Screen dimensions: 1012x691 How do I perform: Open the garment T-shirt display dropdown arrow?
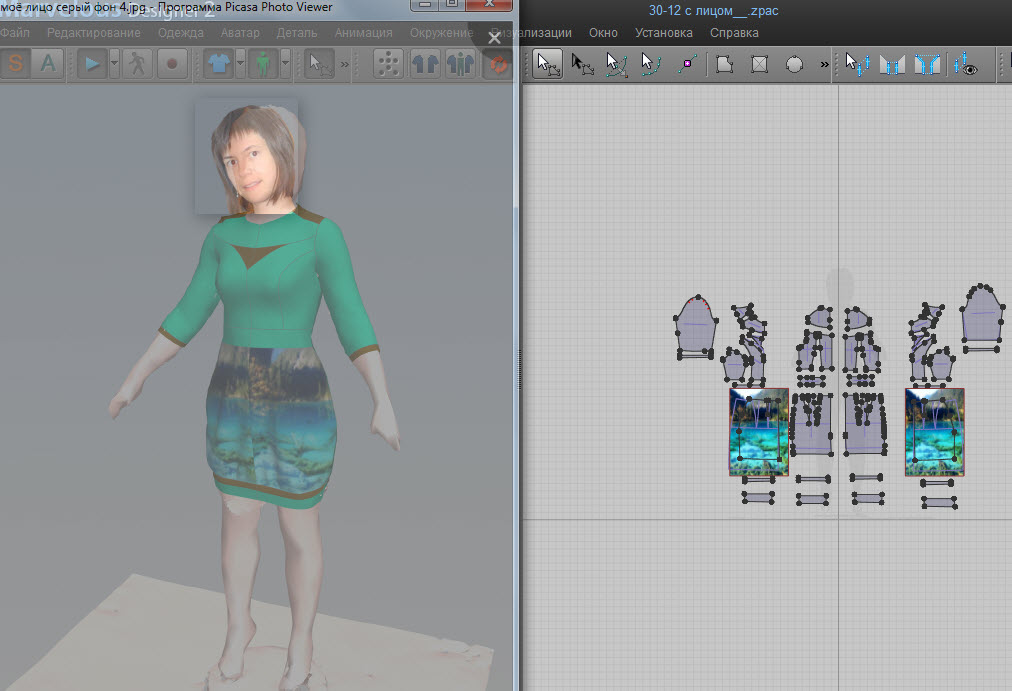tap(239, 63)
